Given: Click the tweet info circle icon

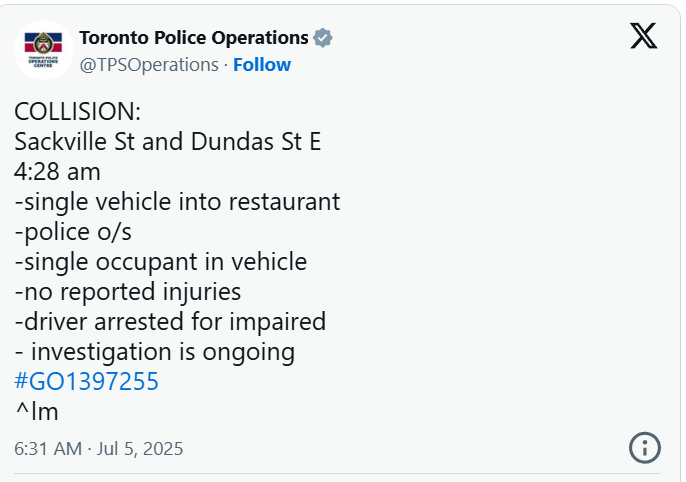Looking at the screenshot, I should (644, 447).
